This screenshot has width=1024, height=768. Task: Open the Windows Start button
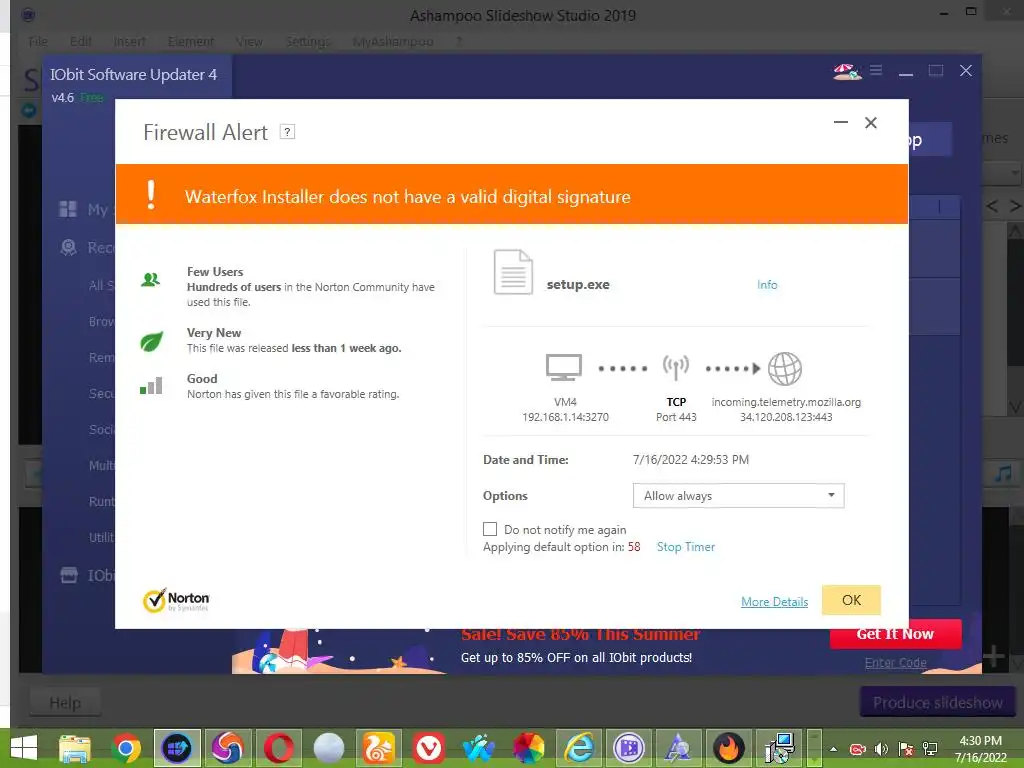point(24,748)
